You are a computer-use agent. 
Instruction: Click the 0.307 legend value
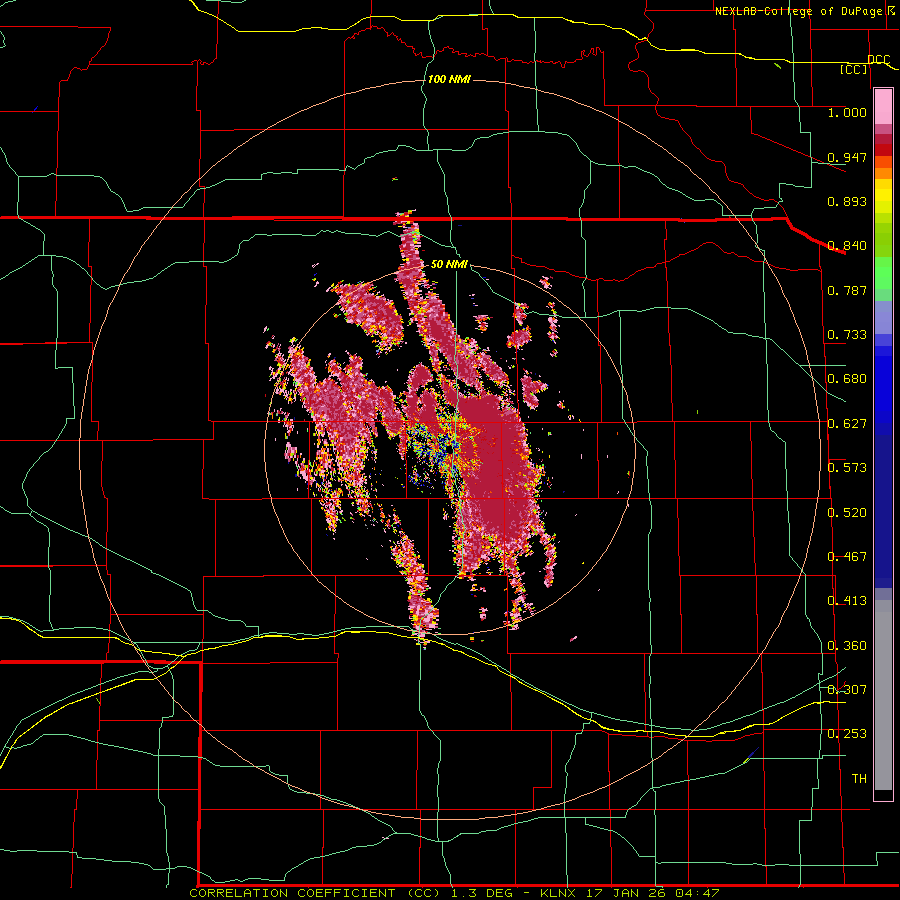click(x=847, y=689)
